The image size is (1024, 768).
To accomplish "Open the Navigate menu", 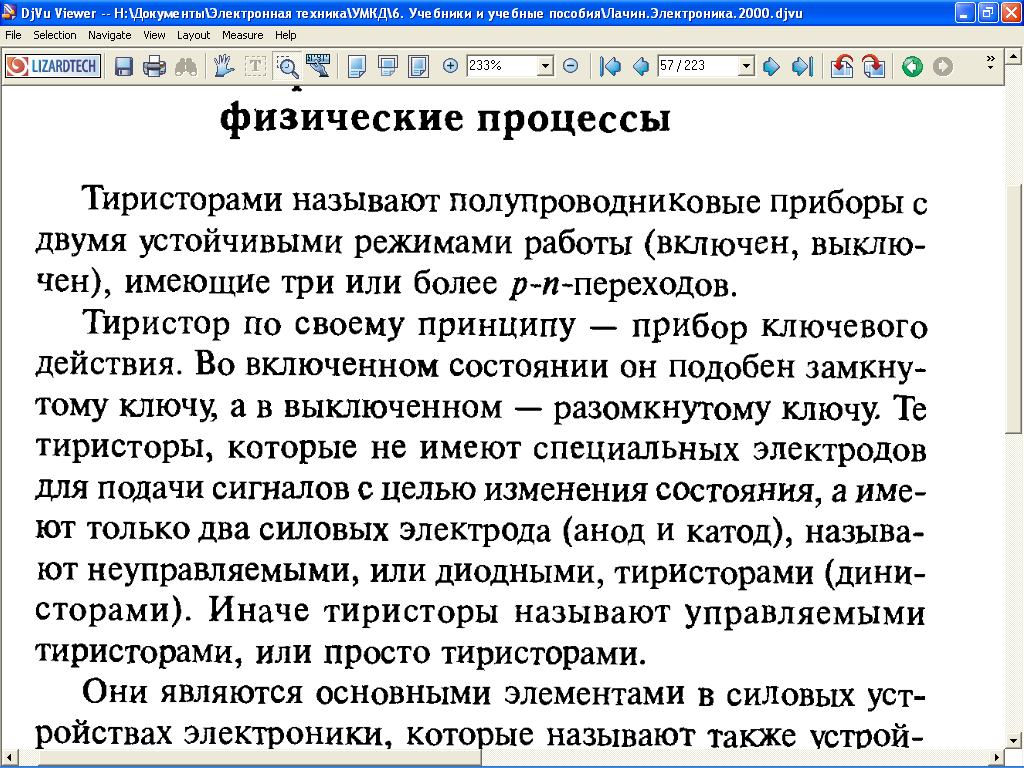I will [x=110, y=35].
